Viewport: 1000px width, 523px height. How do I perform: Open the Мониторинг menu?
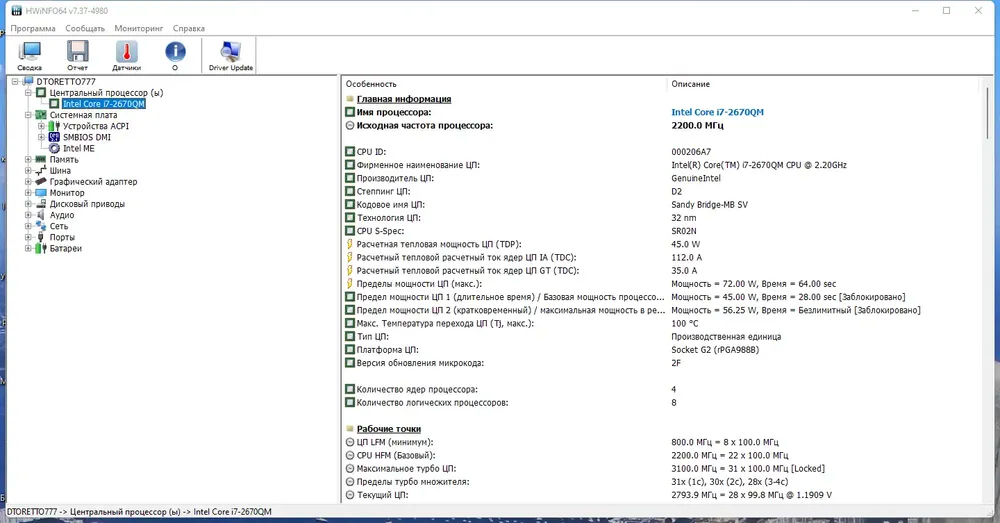click(138, 28)
